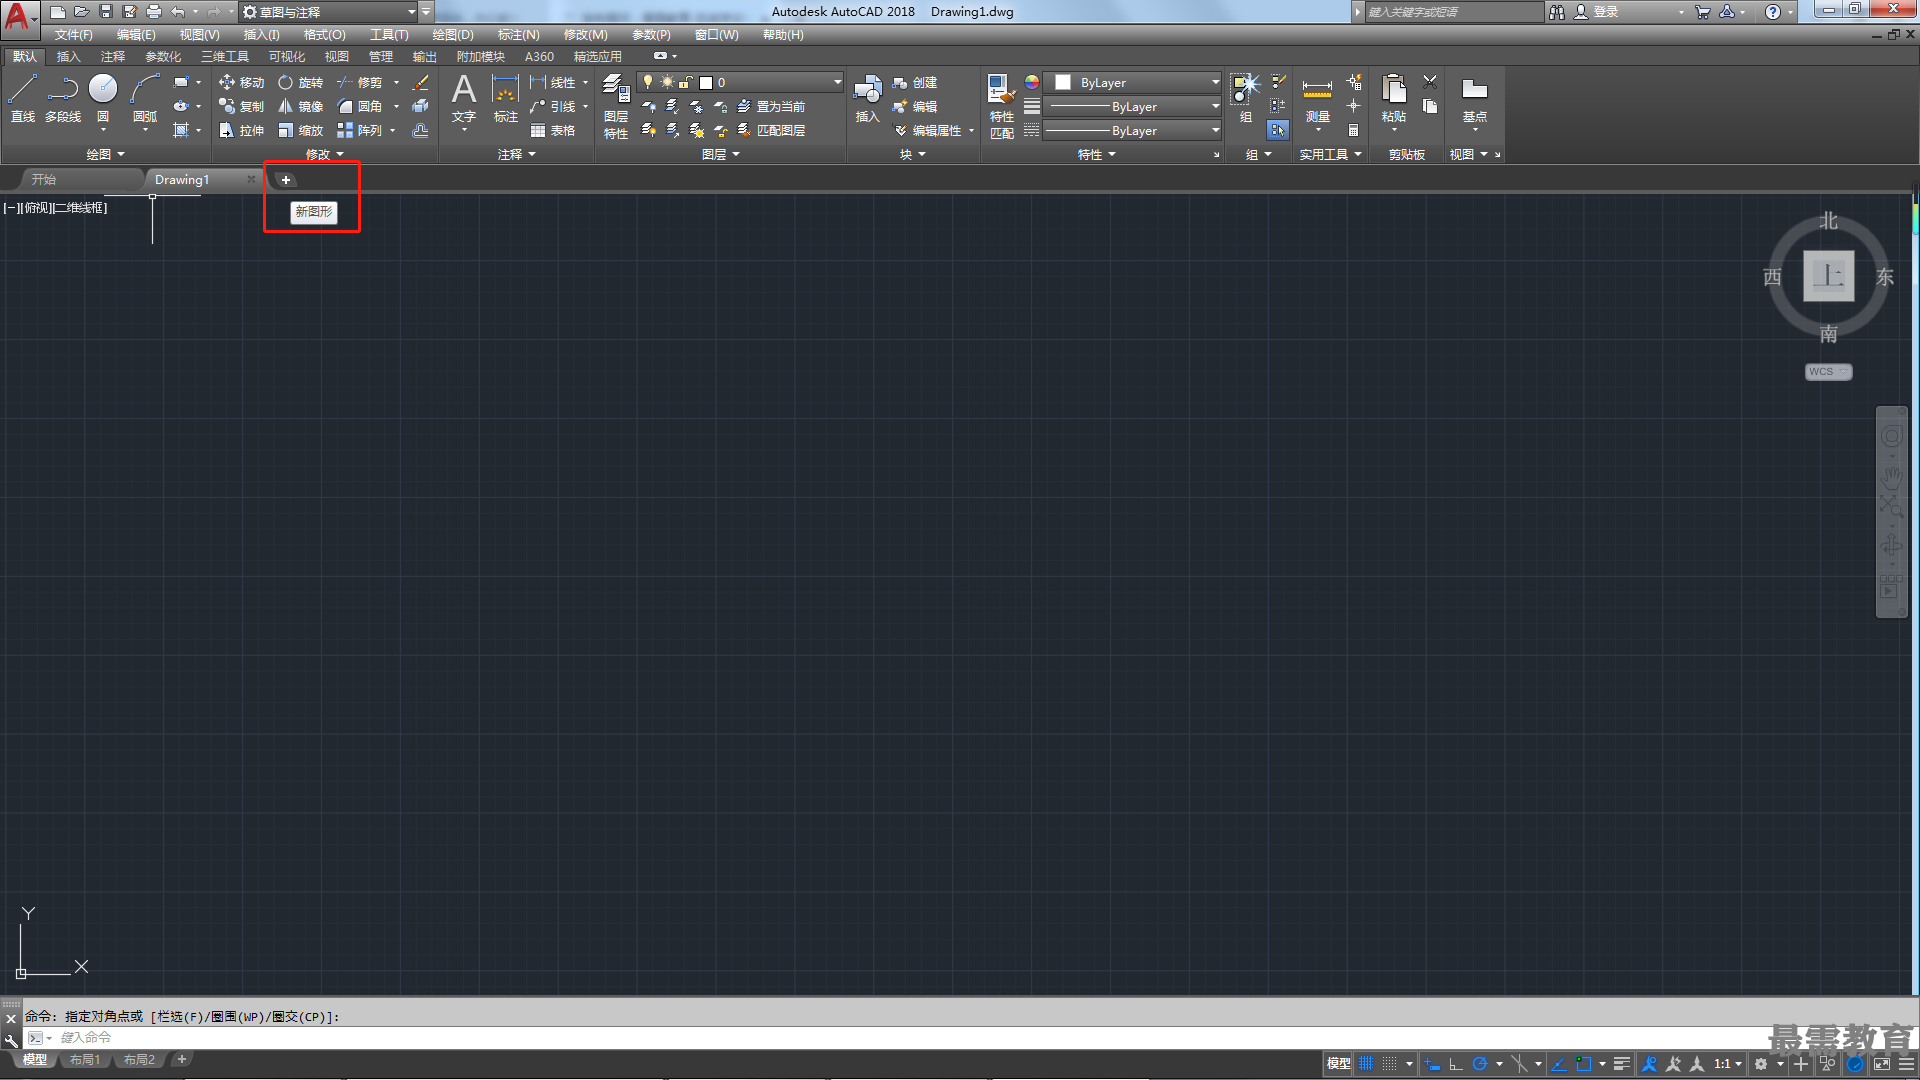1920x1080 pixels.
Task: Select the 直线 (Line) drawing tool
Action: click(22, 98)
